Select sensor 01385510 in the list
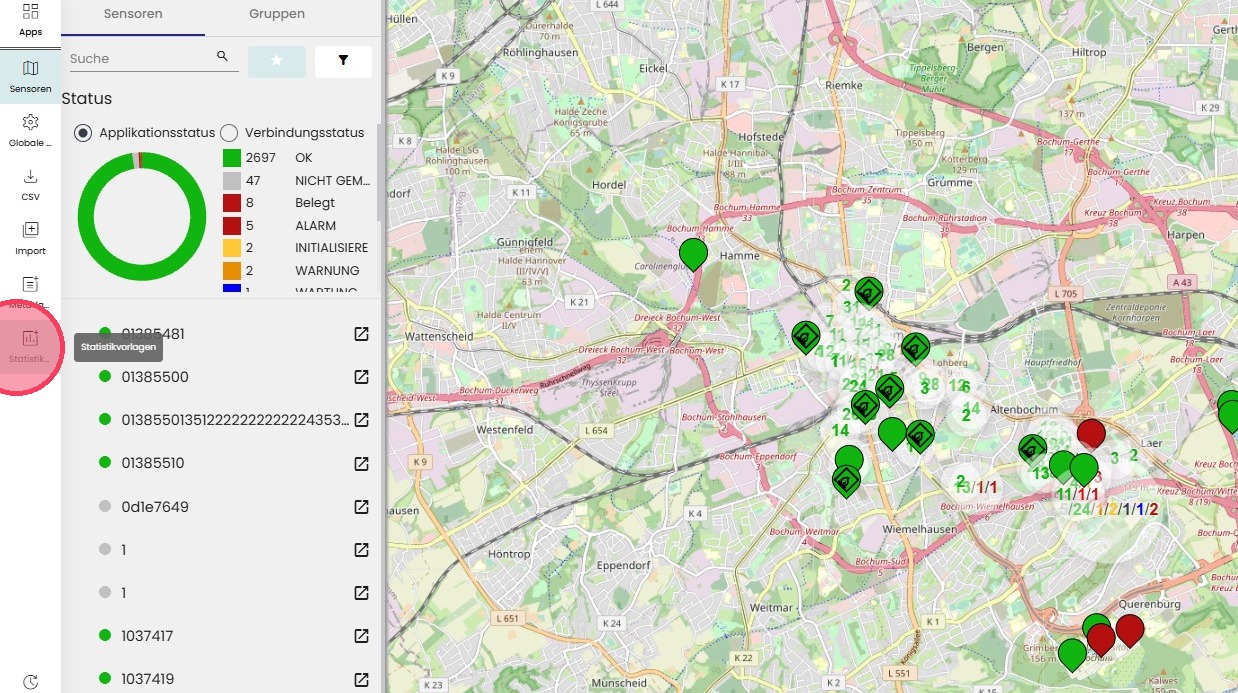Viewport: 1238px width, 693px height. click(155, 463)
